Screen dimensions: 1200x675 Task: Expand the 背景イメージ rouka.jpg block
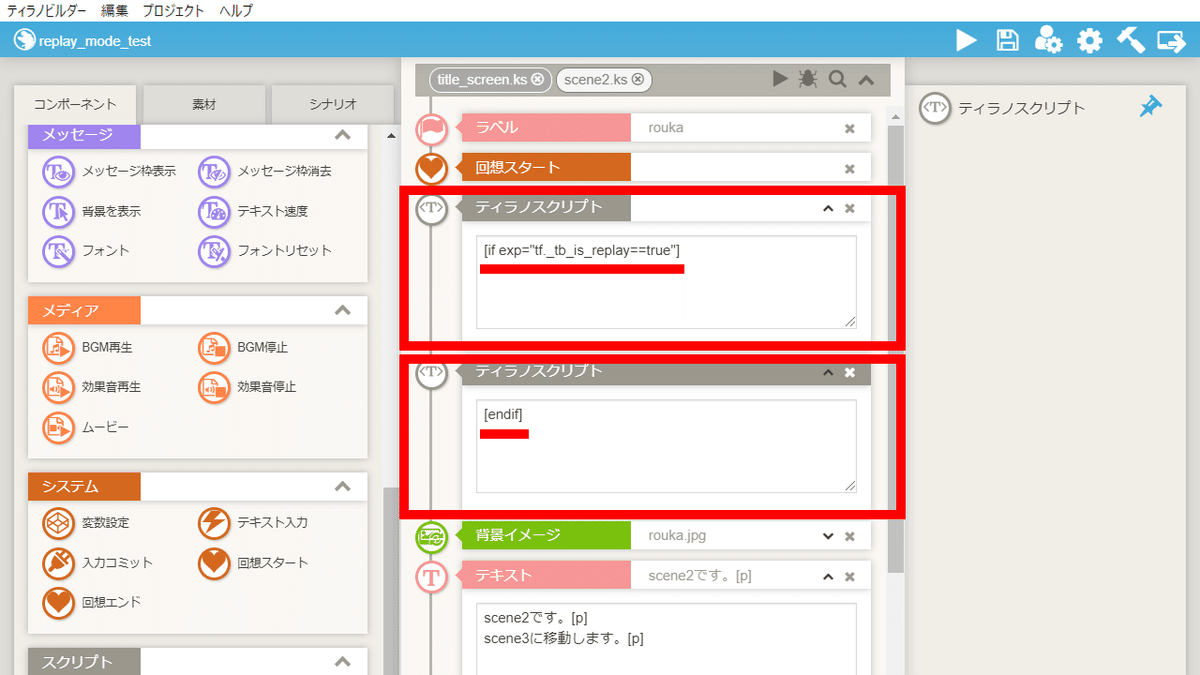click(827, 536)
